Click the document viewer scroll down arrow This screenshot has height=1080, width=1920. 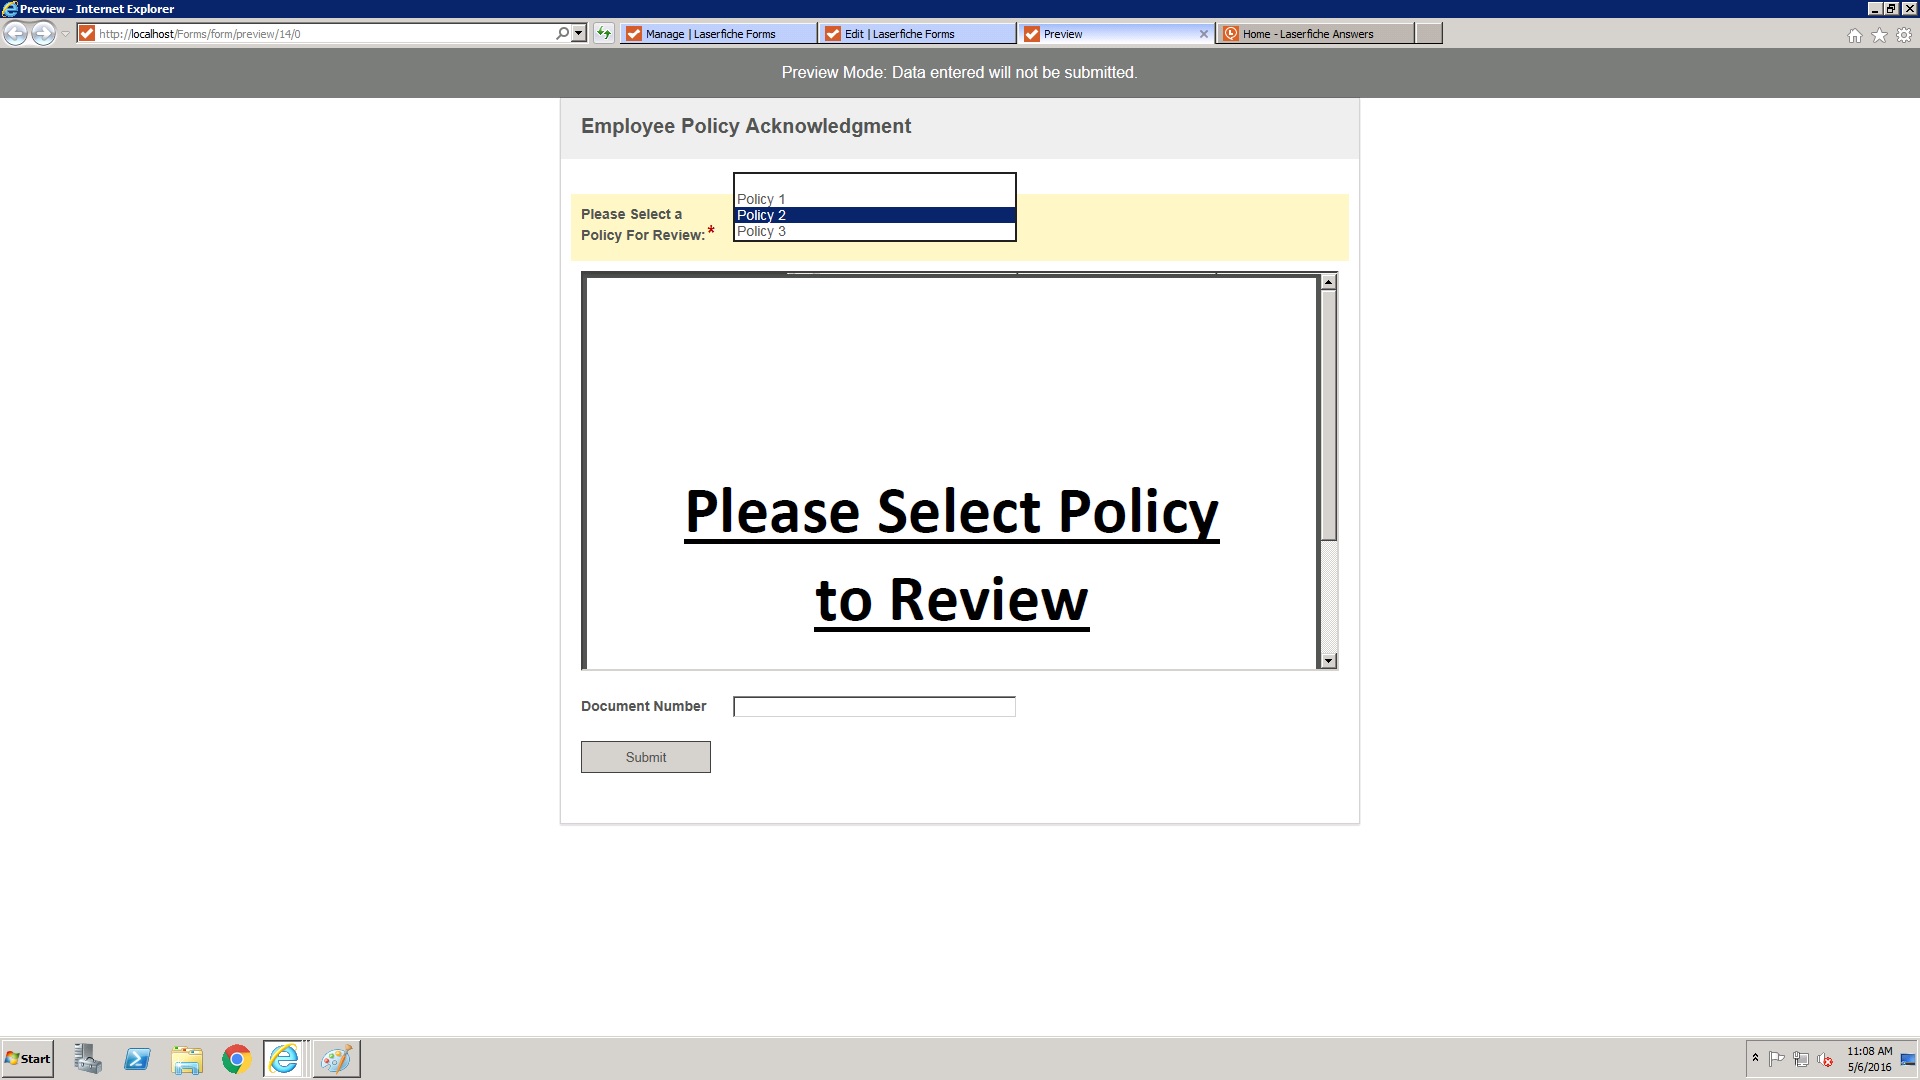(1328, 661)
